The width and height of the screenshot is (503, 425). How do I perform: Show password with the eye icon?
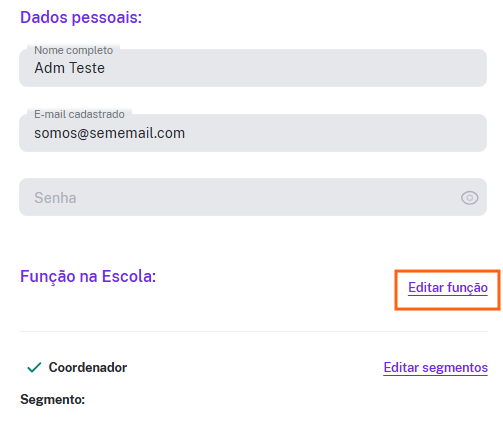pos(469,198)
